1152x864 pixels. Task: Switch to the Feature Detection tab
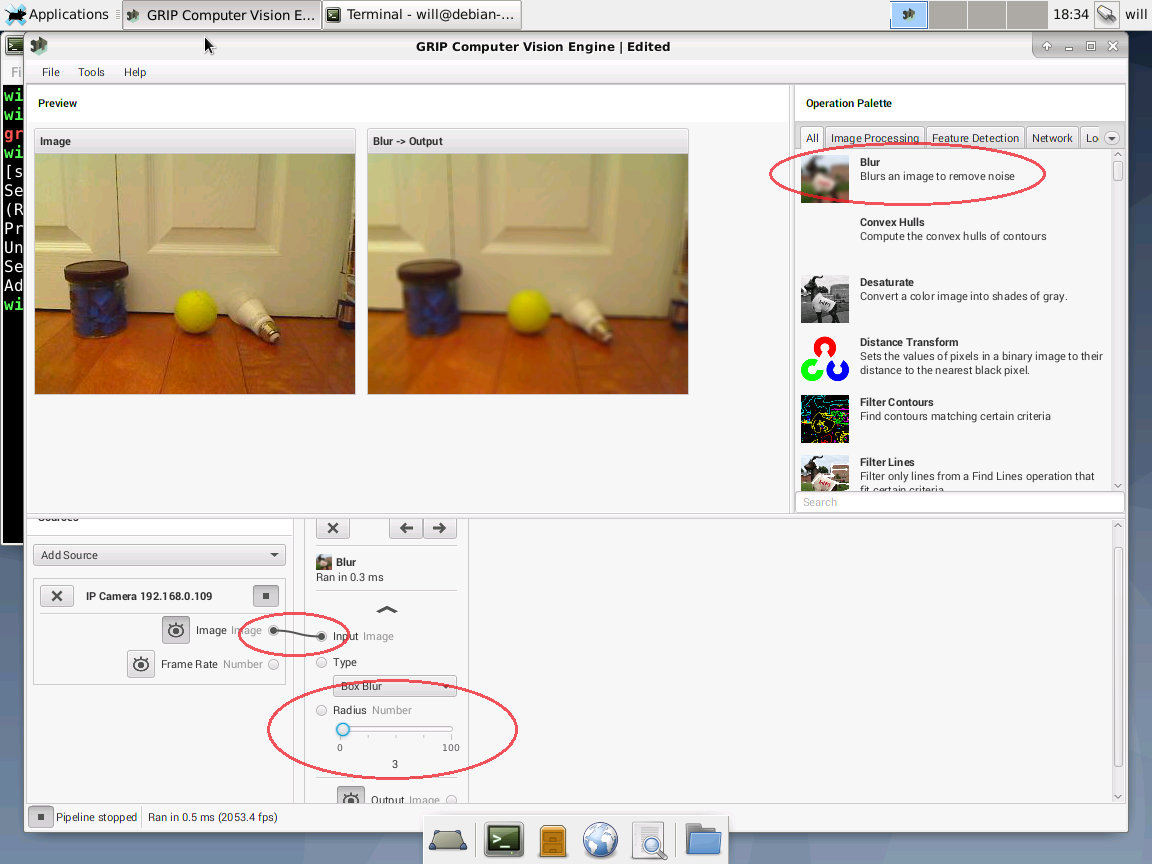coord(975,138)
